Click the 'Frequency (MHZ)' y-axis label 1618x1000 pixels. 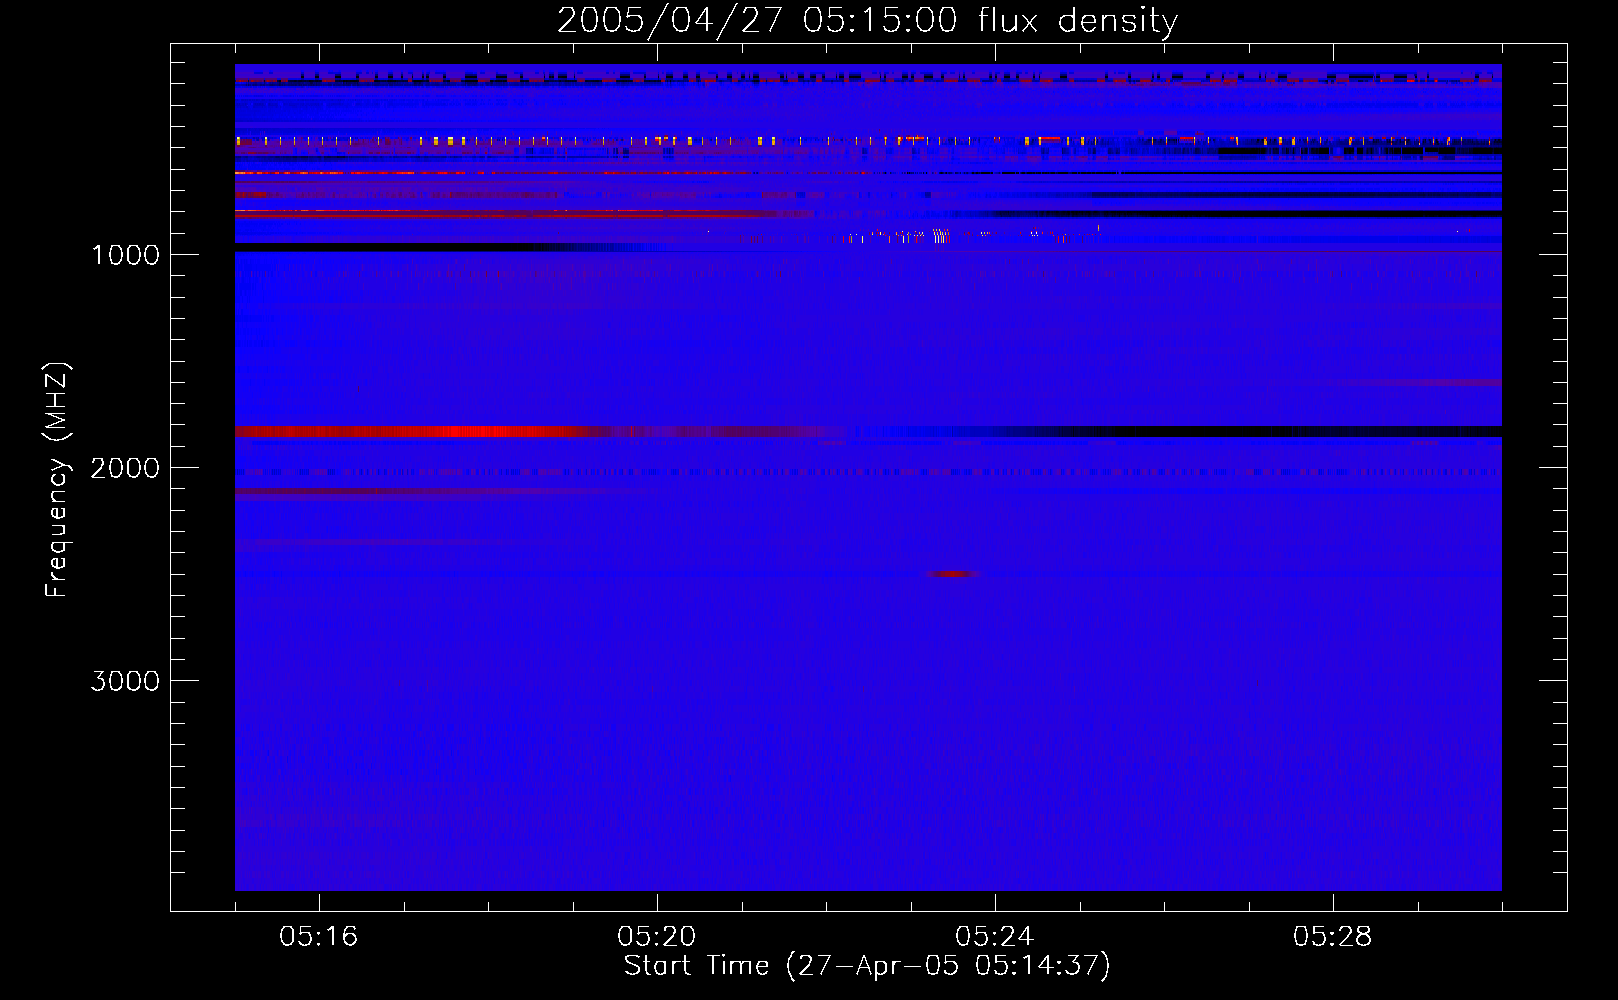point(57,480)
